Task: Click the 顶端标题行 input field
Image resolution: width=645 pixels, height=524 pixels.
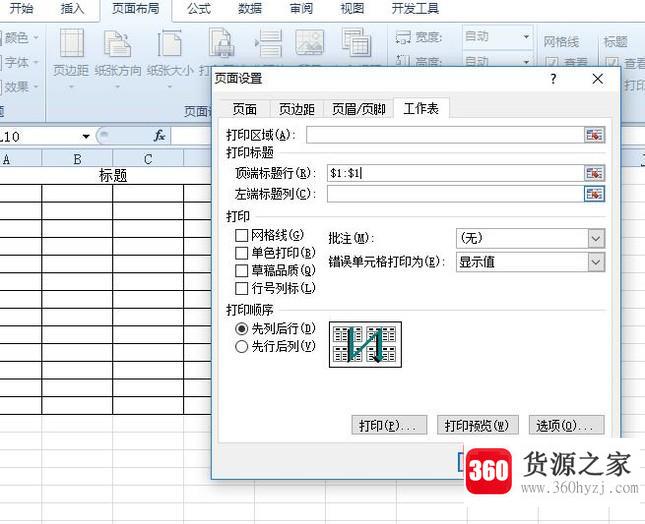Action: pyautogui.click(x=455, y=173)
